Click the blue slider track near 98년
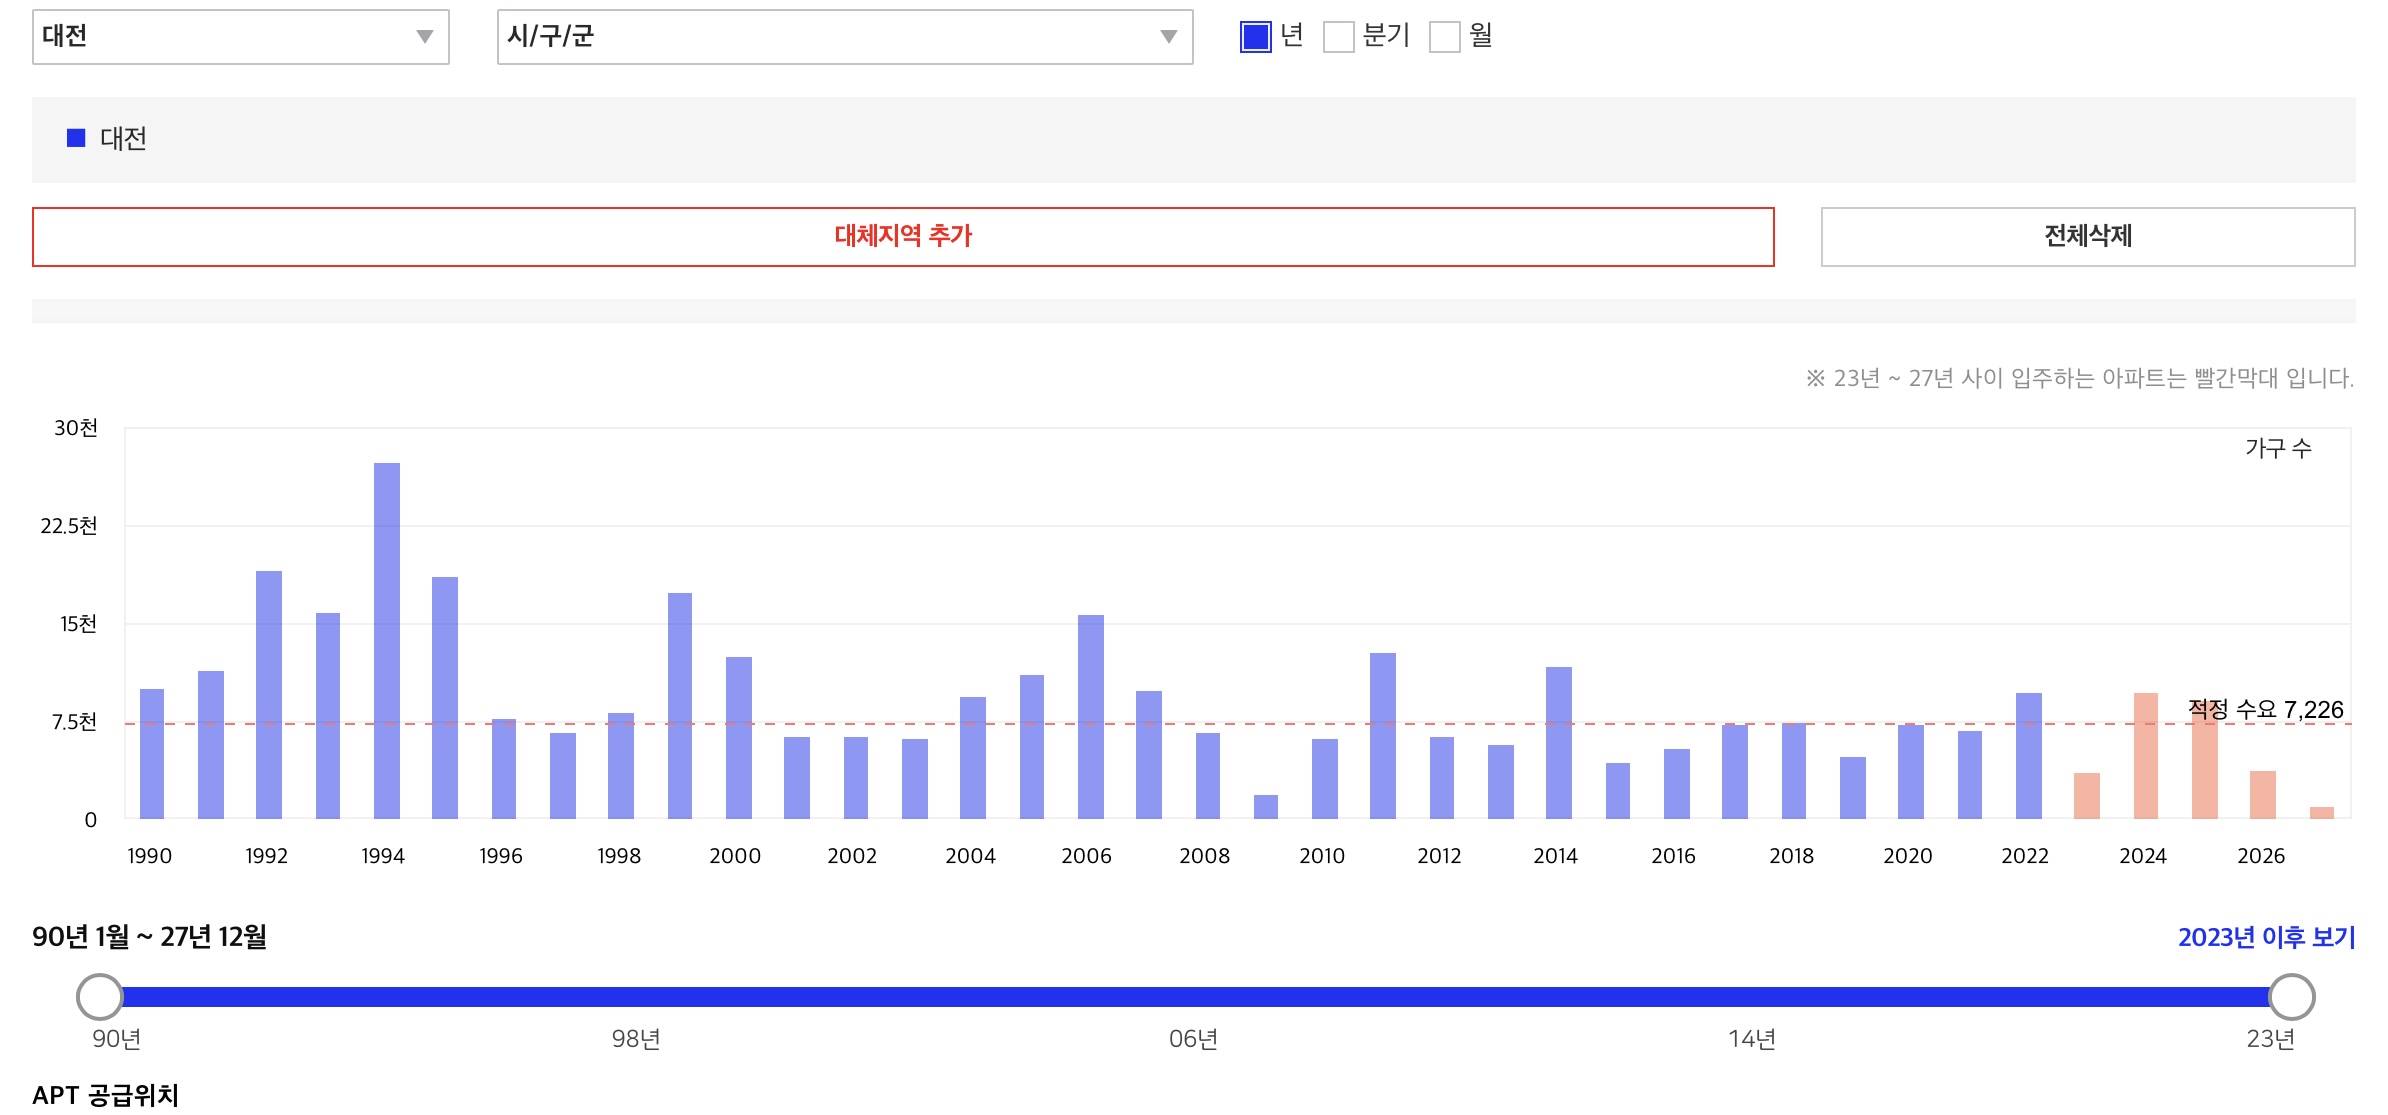Viewport: 2388px width, 1115px height. click(x=636, y=996)
